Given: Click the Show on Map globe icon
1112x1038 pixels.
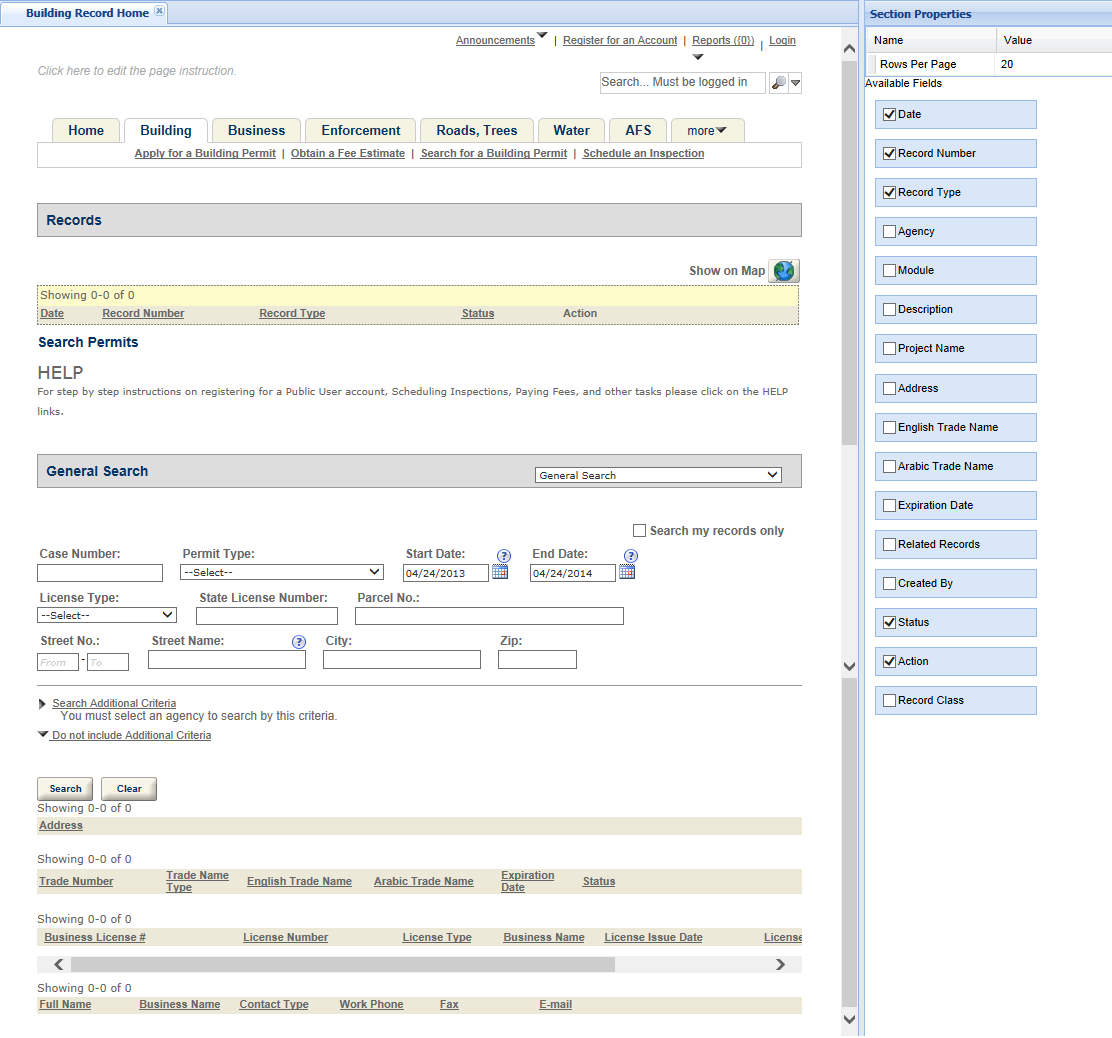Looking at the screenshot, I should tap(783, 271).
